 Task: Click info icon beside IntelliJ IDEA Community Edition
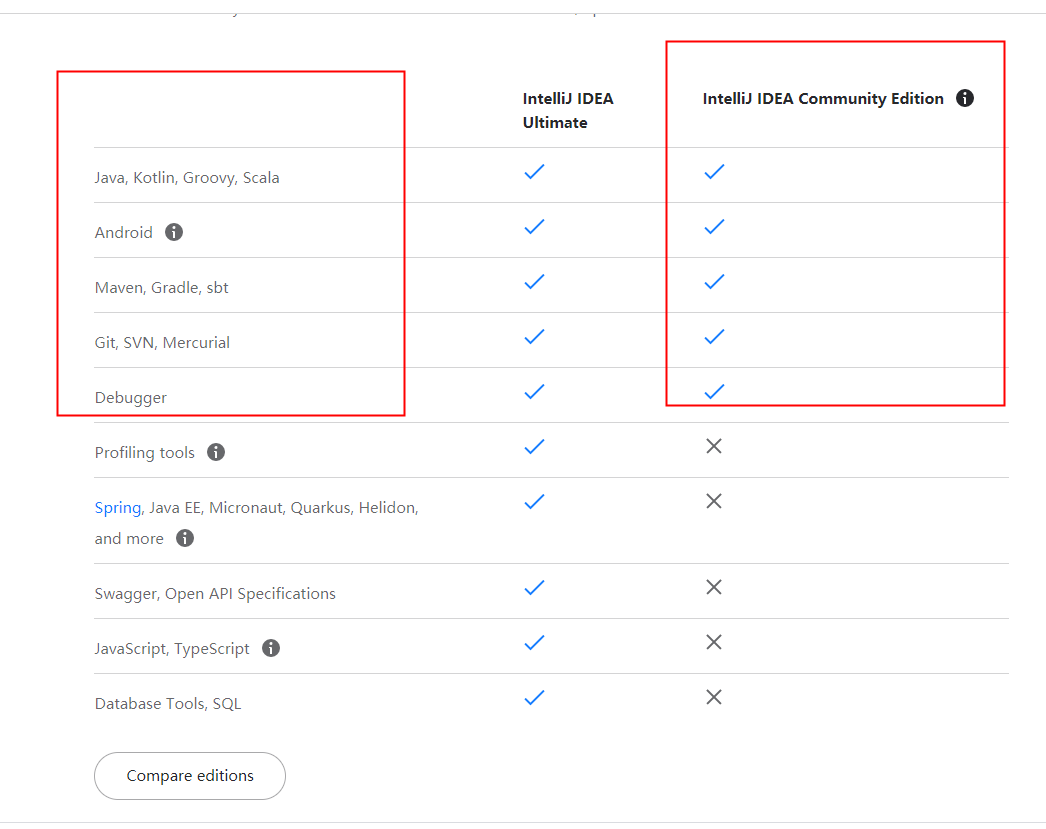point(965,98)
